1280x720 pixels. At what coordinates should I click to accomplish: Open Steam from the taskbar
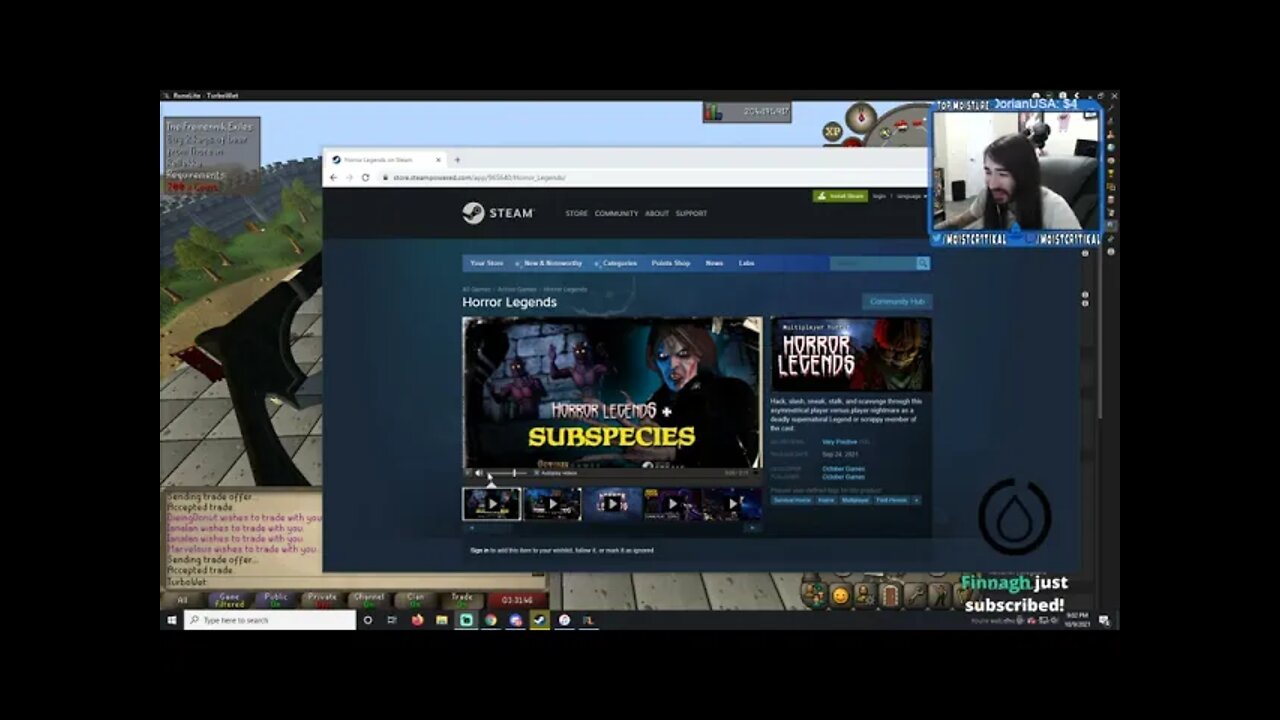539,620
